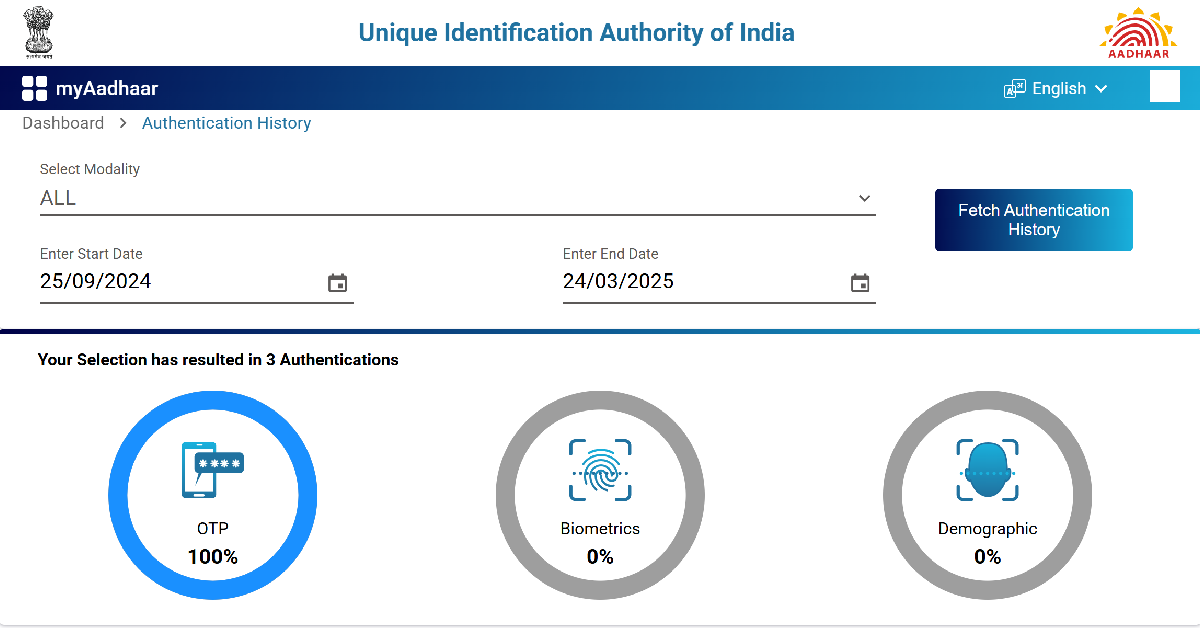Viewport: 1200px width, 628px height.
Task: Click the myAadhaar title text
Action: (x=107, y=88)
